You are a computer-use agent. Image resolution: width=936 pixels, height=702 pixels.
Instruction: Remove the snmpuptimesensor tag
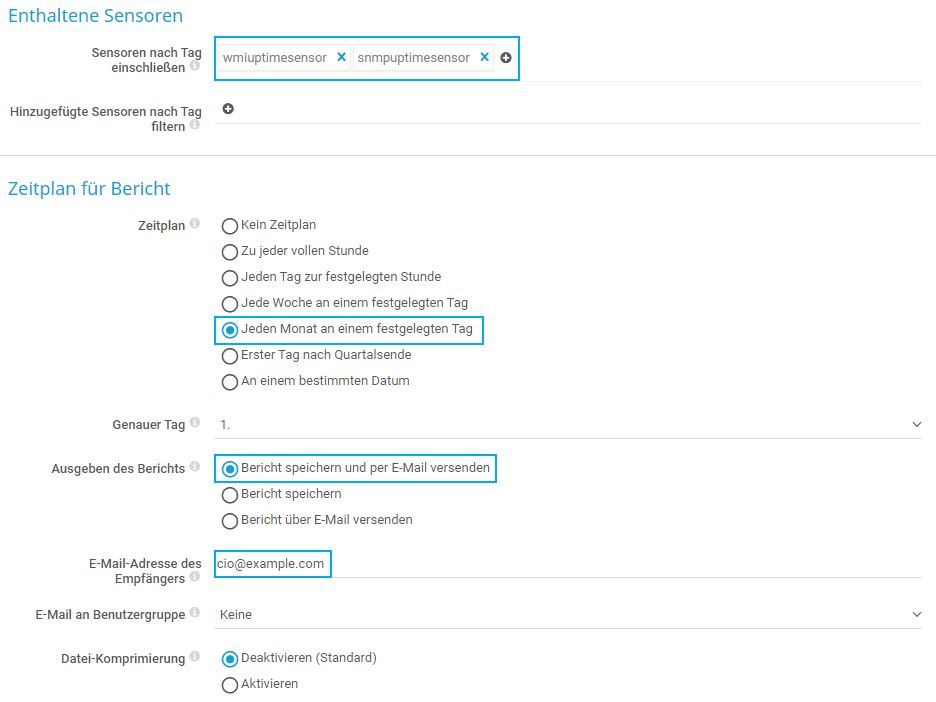pos(484,58)
